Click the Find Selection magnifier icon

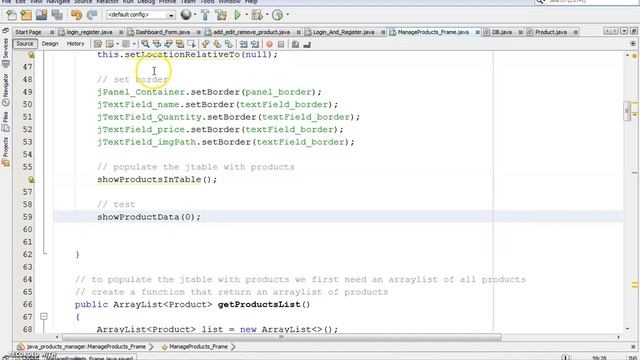pyautogui.click(x=145, y=44)
